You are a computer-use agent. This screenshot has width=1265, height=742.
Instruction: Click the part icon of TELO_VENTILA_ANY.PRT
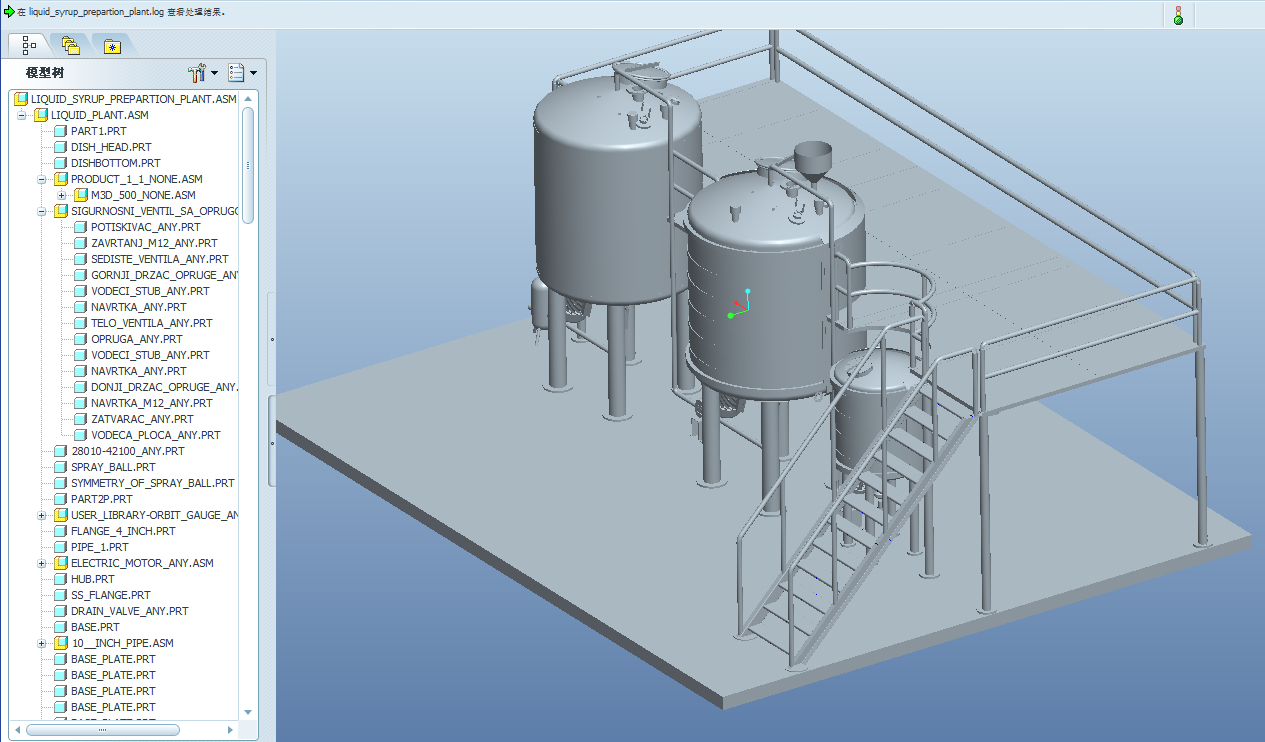(80, 323)
